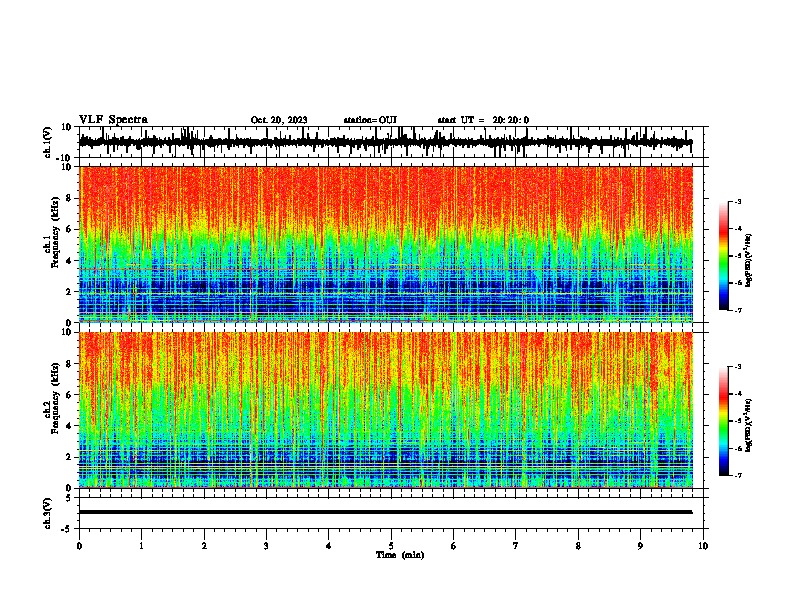Click the ch.1 color bar units label
Screen dimensions: 792x612
pyautogui.click(x=748, y=261)
